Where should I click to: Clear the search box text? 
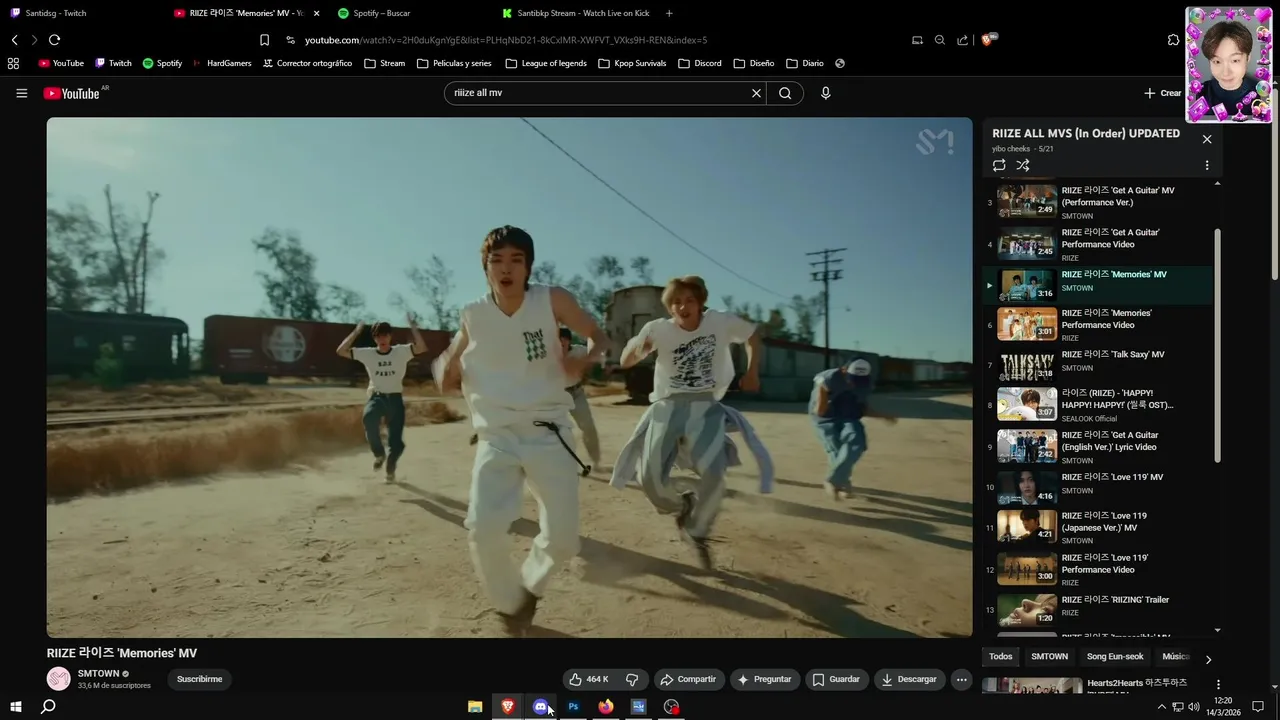[x=756, y=93]
